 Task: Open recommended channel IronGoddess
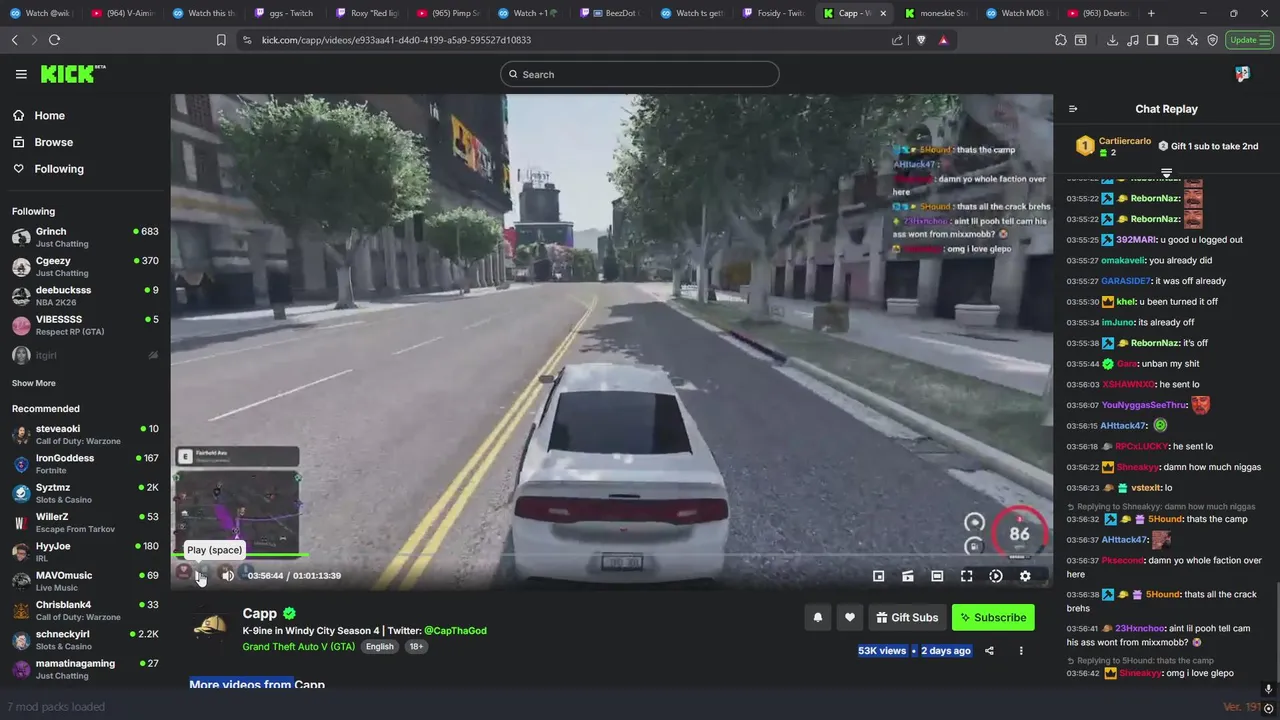click(x=85, y=464)
